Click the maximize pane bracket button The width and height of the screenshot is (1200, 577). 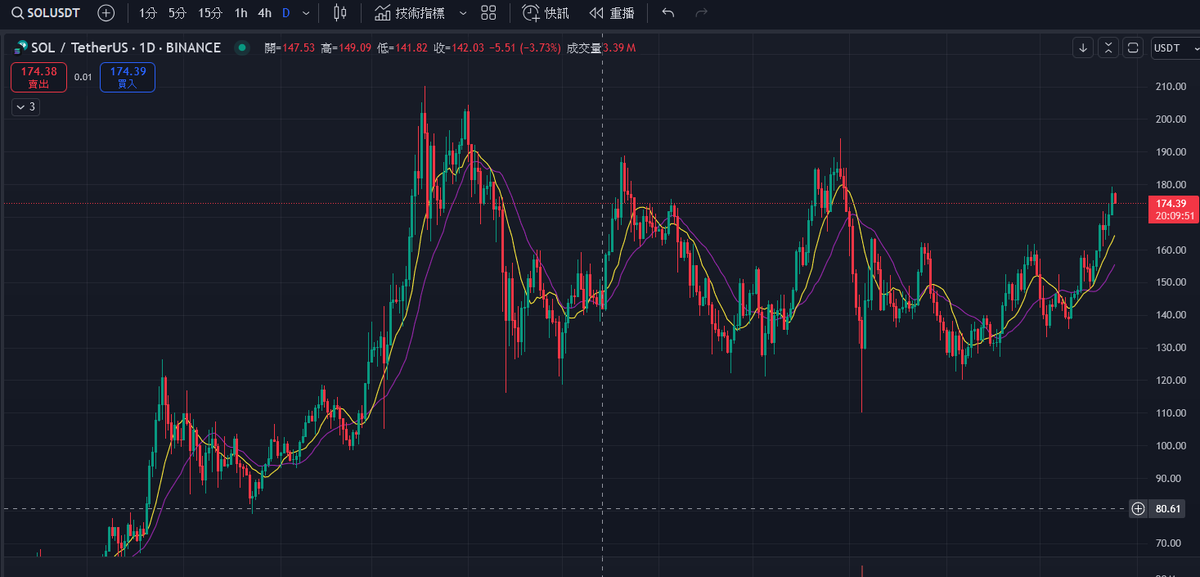(x=1132, y=47)
